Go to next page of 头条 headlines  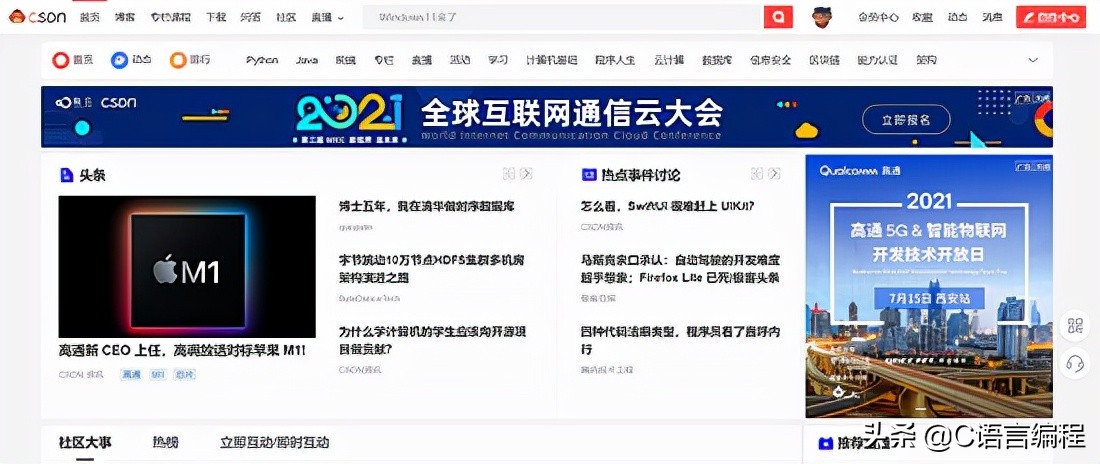(527, 173)
